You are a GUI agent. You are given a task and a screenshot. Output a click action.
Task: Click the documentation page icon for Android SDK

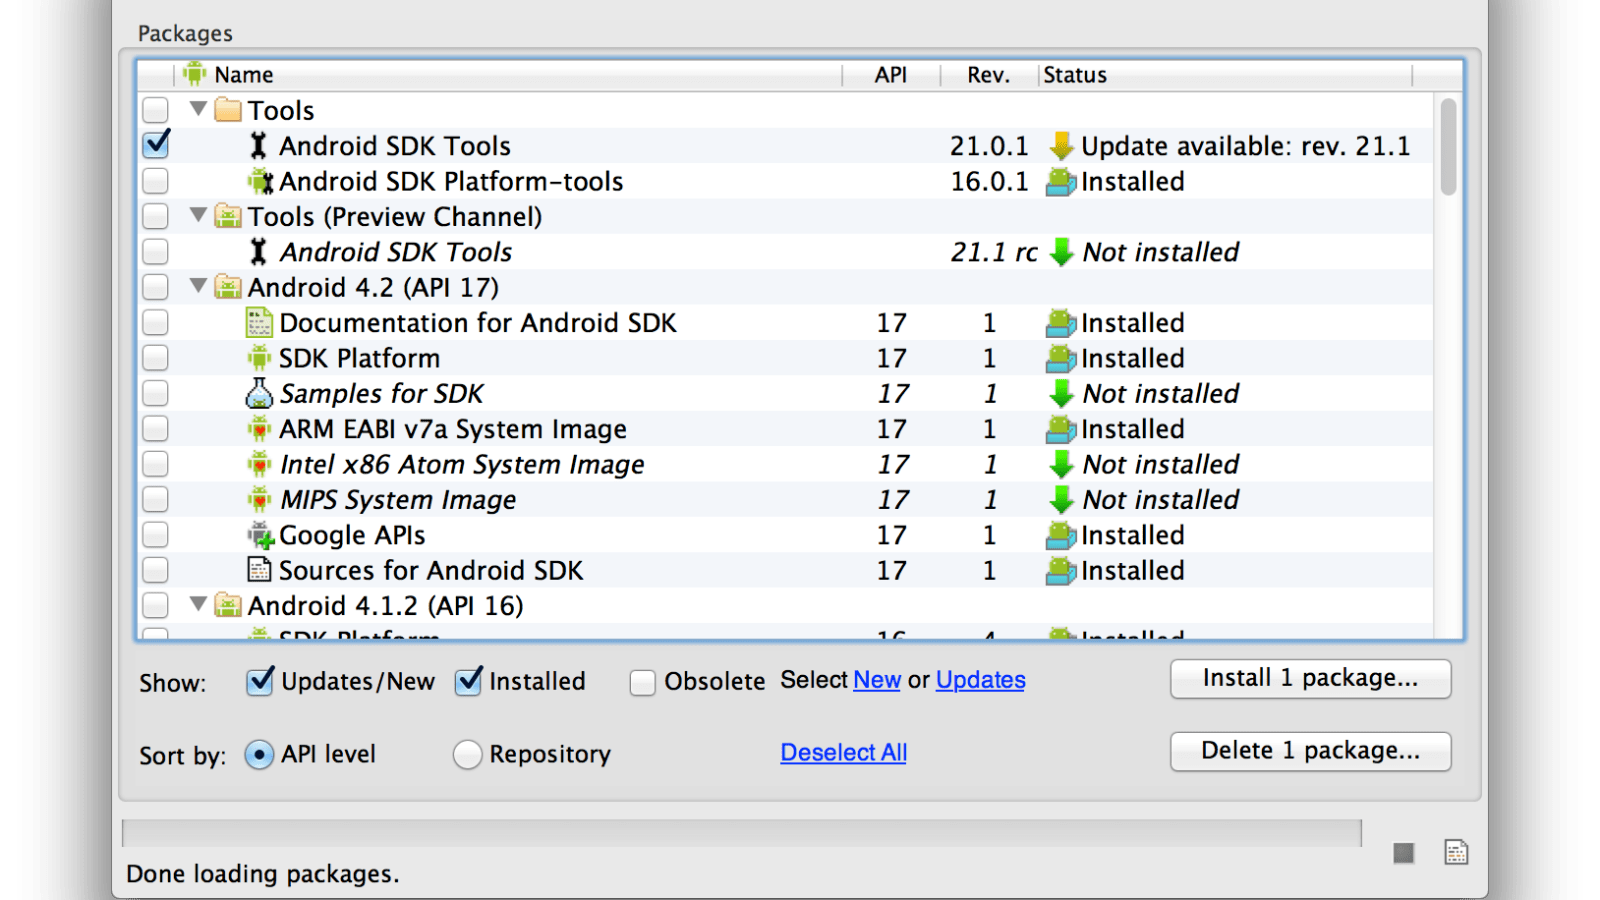click(259, 322)
